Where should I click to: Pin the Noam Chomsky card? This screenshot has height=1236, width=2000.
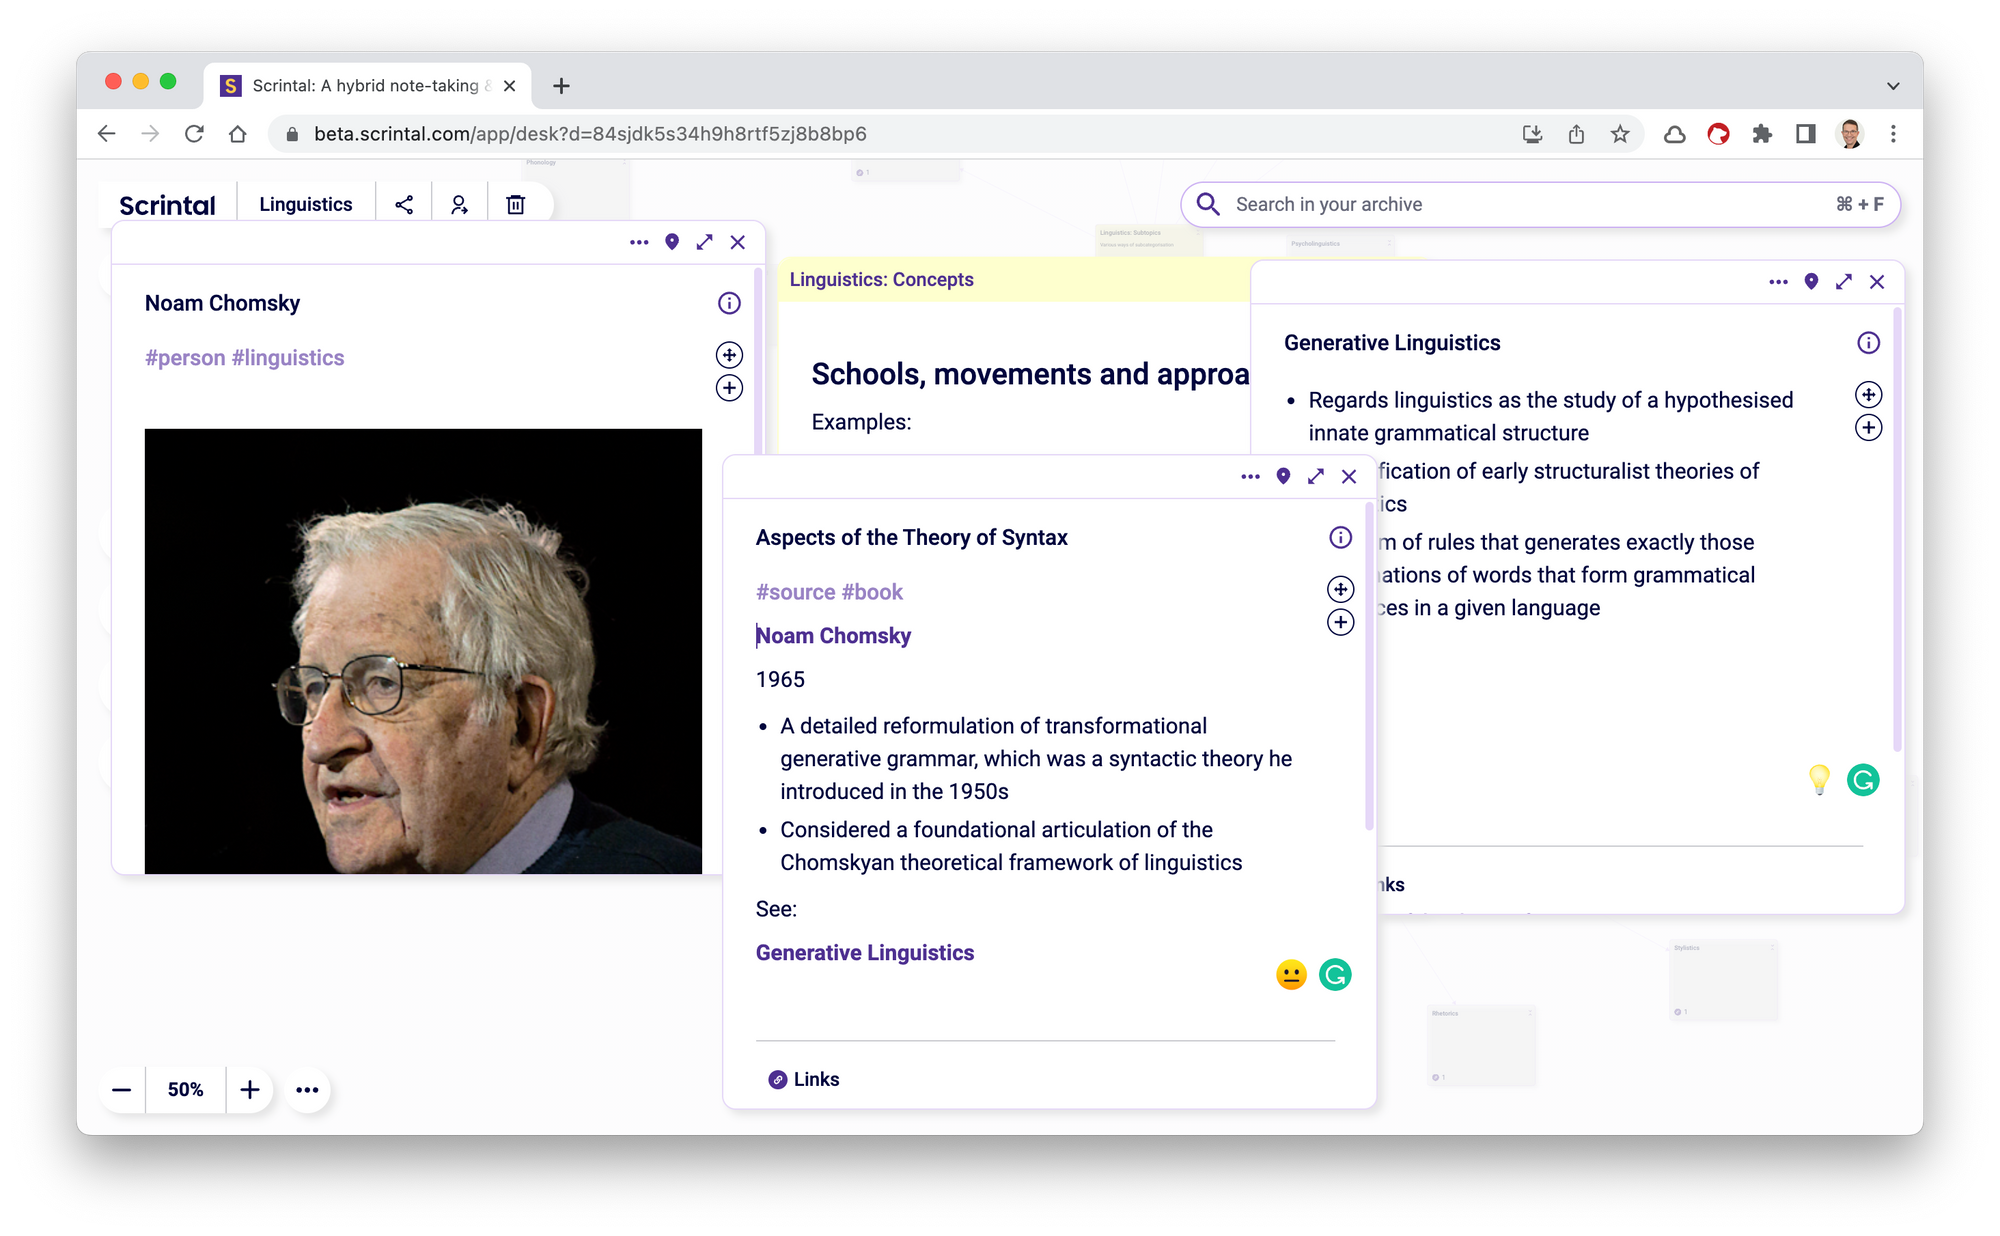[x=672, y=242]
